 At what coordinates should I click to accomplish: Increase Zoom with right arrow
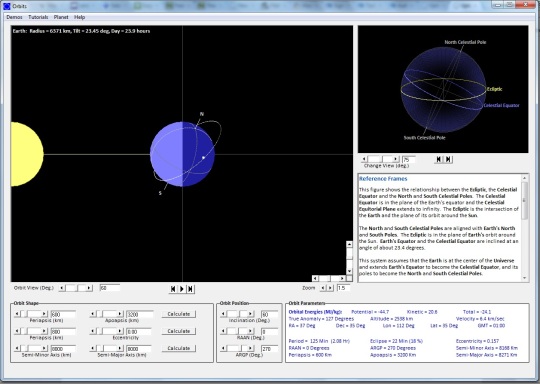[x=330, y=288]
